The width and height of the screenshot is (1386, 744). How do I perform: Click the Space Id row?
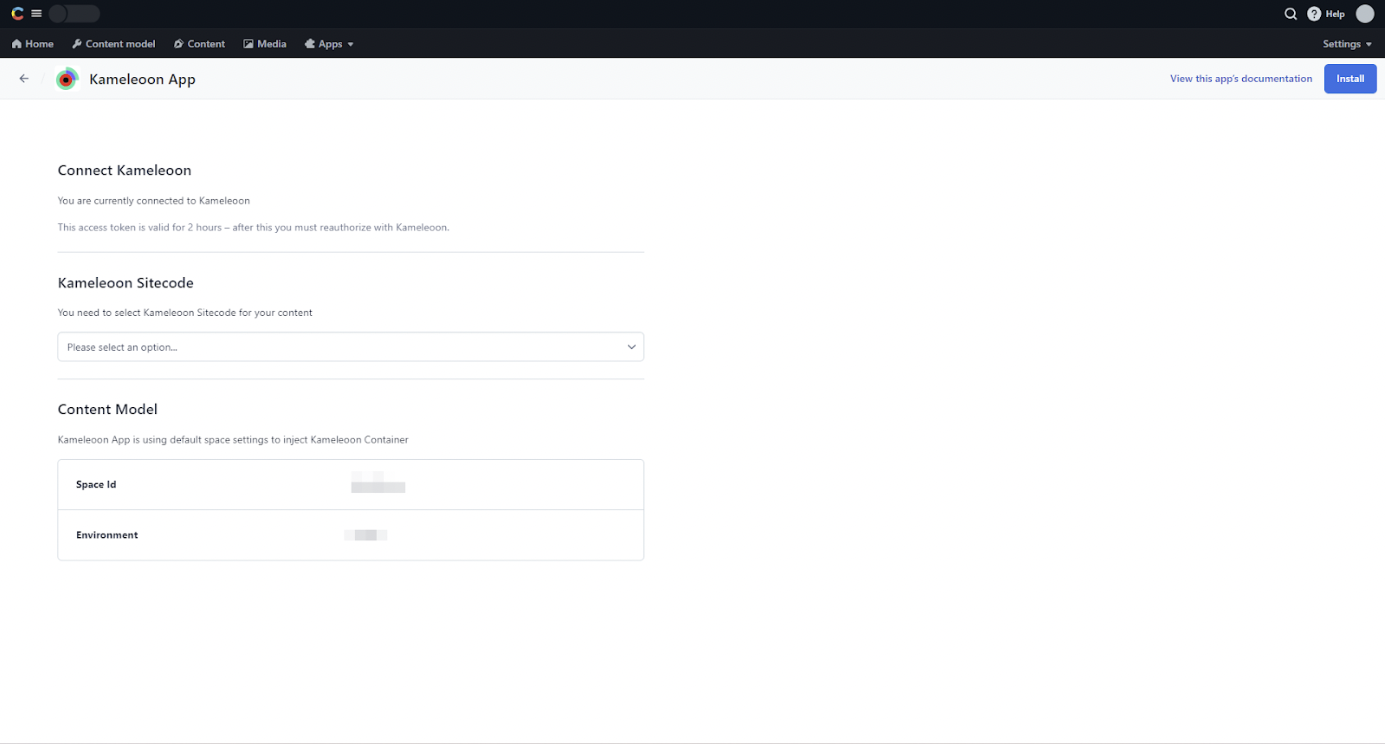(x=350, y=485)
